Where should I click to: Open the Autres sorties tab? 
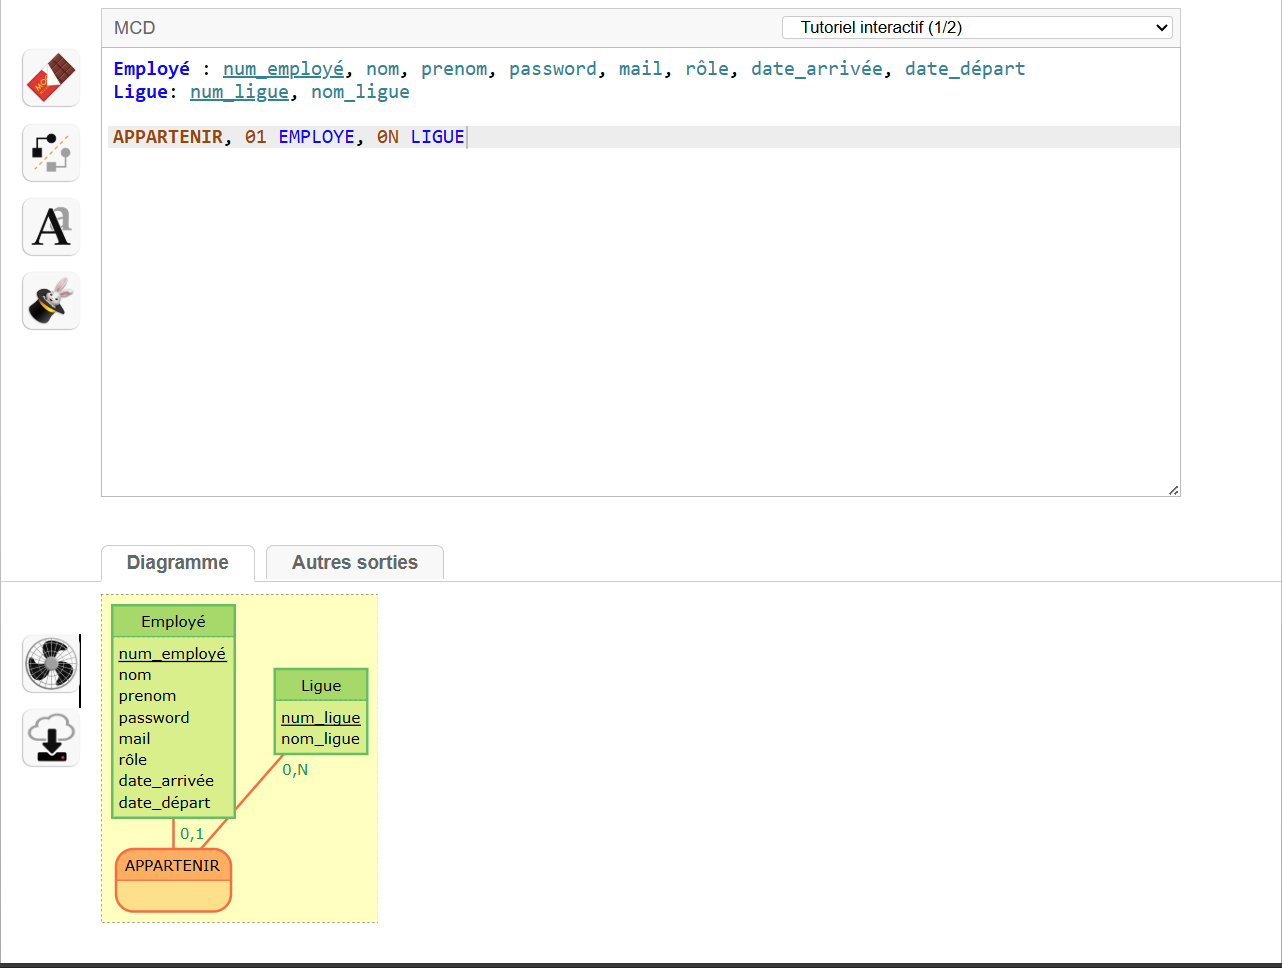click(x=355, y=563)
